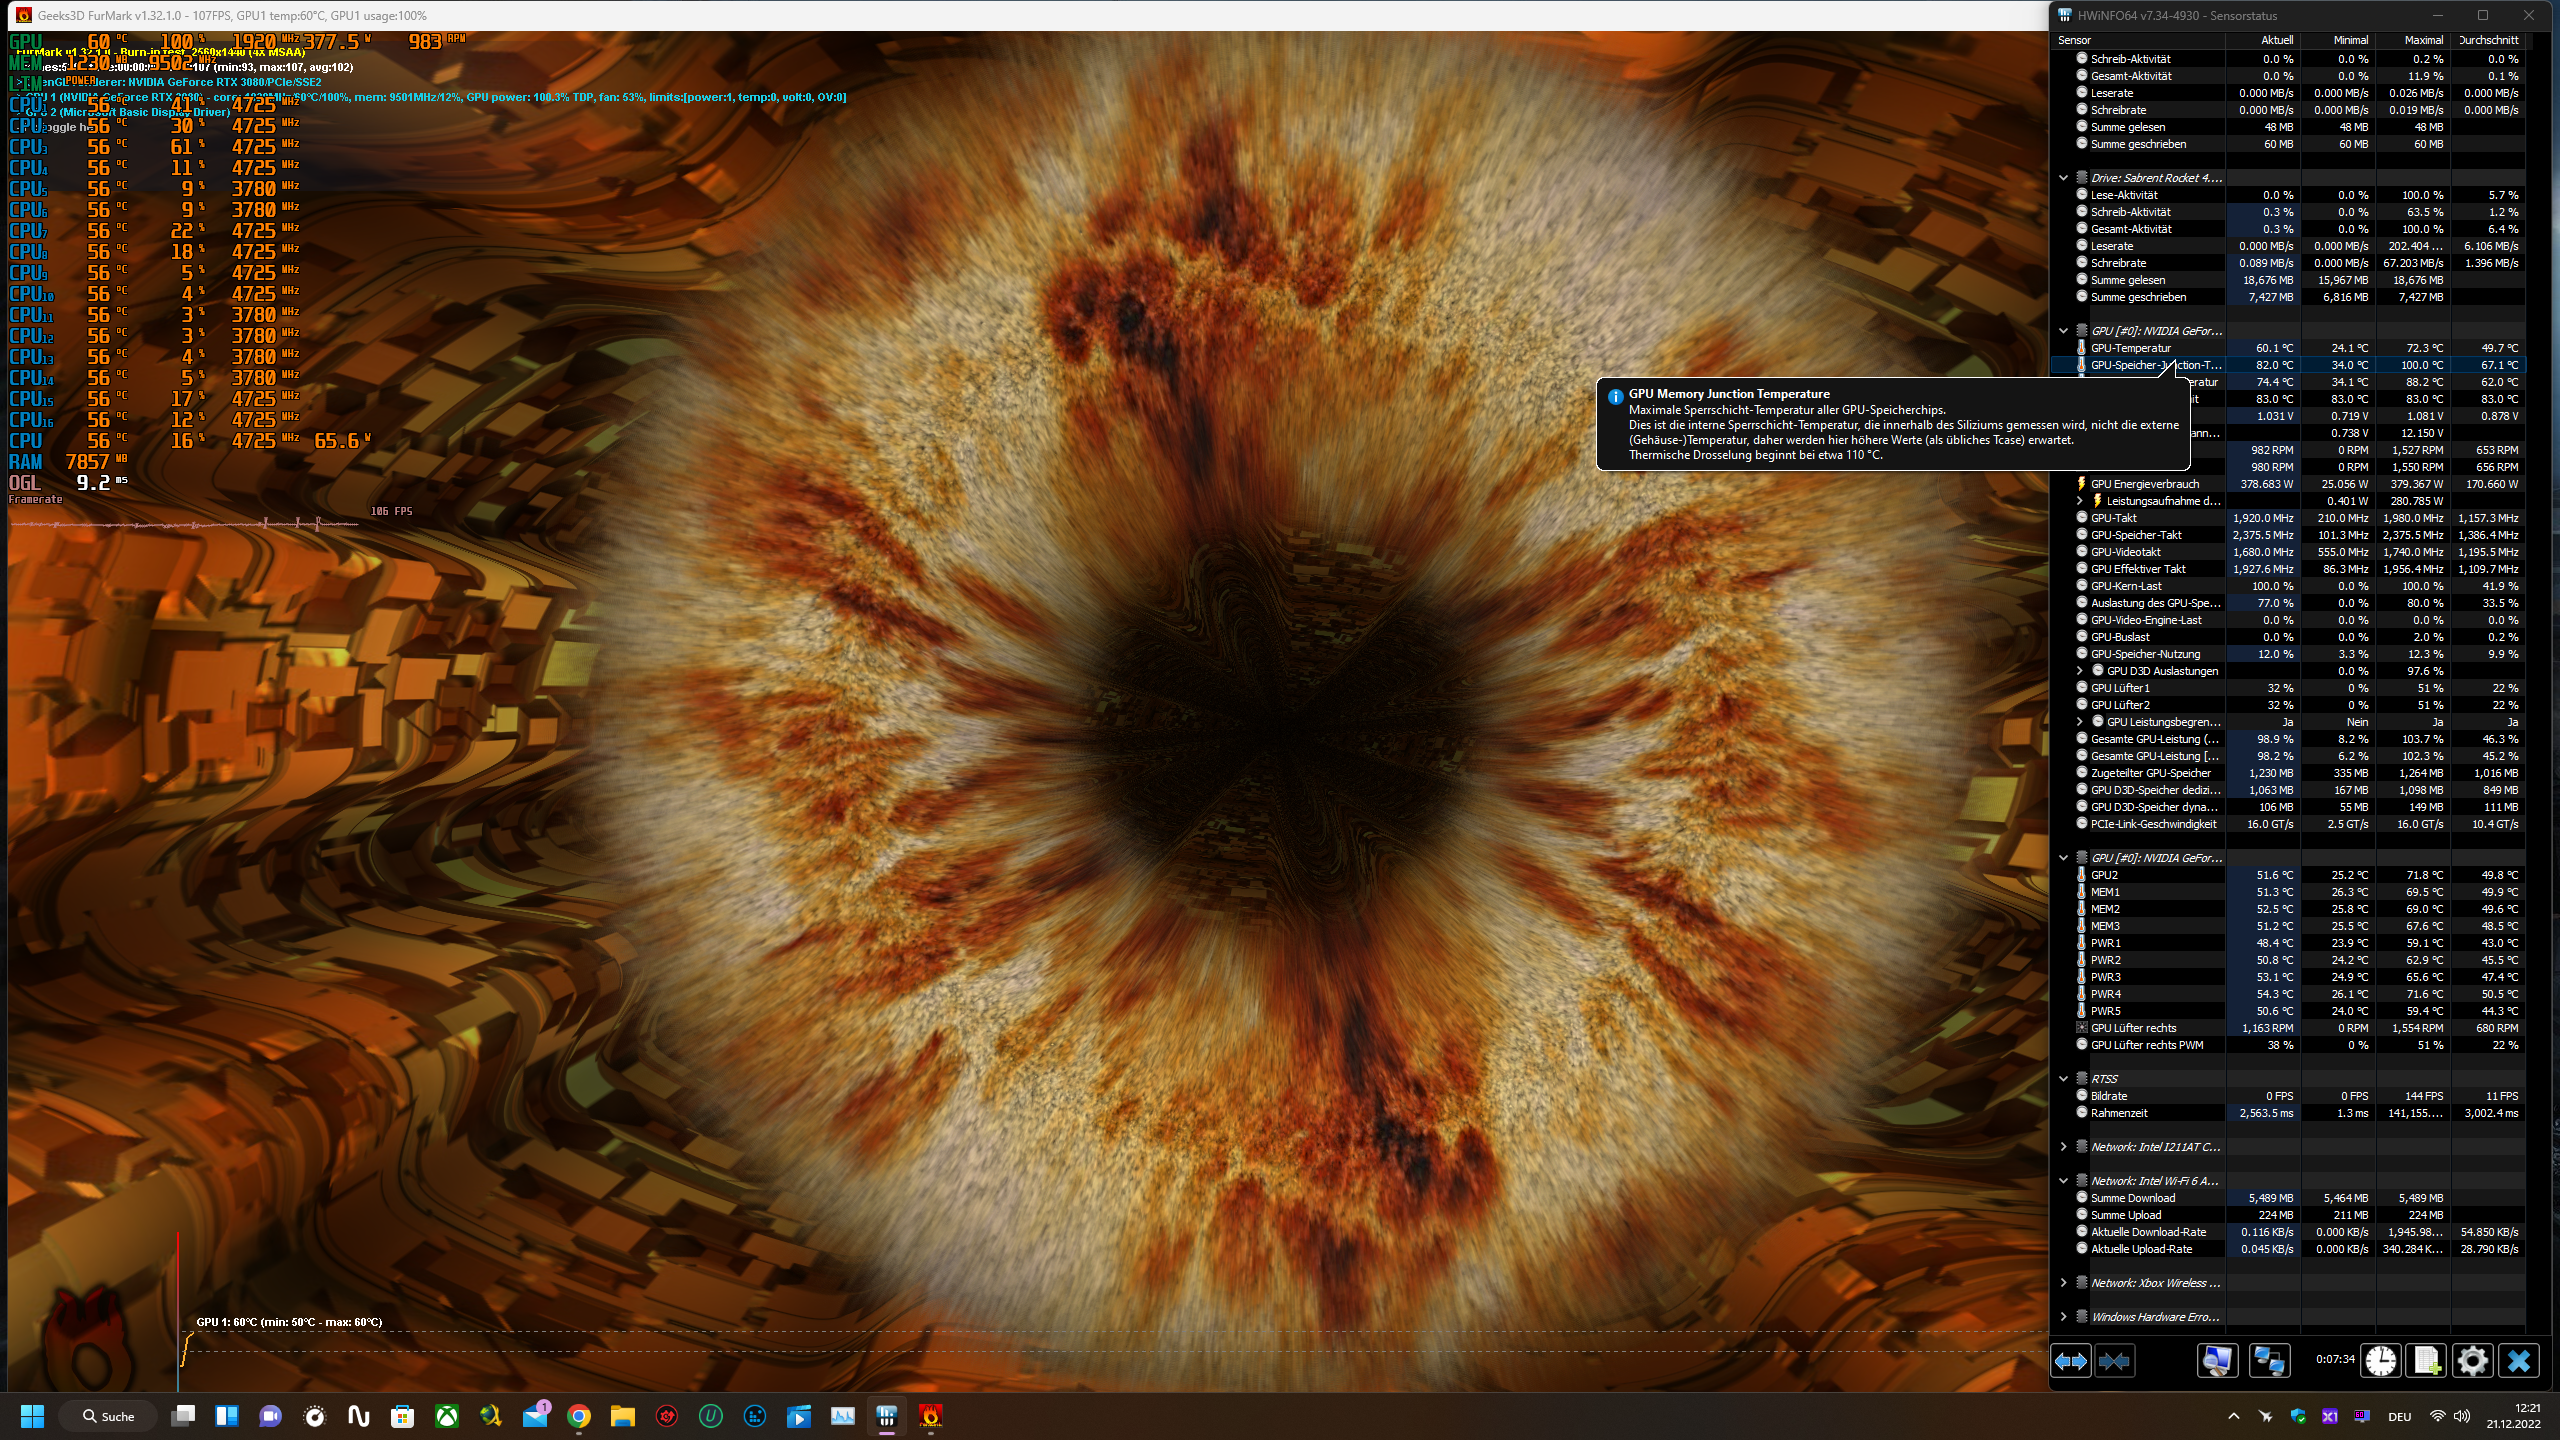Click the expand columns double-arrow button
This screenshot has height=1440, width=2560.
2070,1361
